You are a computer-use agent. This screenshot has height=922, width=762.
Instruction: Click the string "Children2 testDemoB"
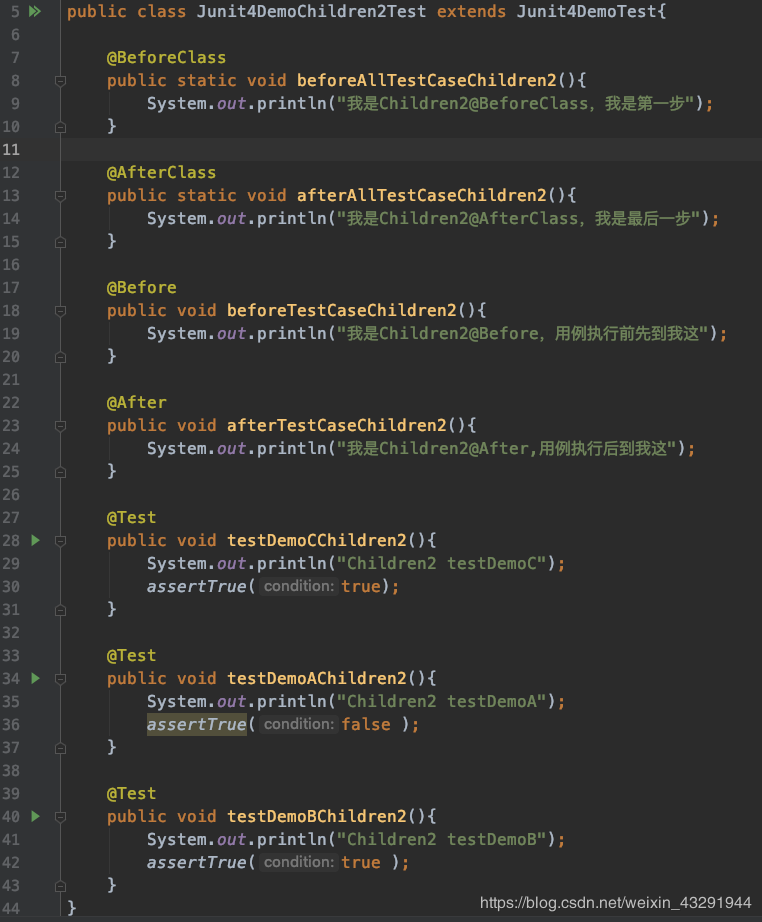click(x=442, y=840)
